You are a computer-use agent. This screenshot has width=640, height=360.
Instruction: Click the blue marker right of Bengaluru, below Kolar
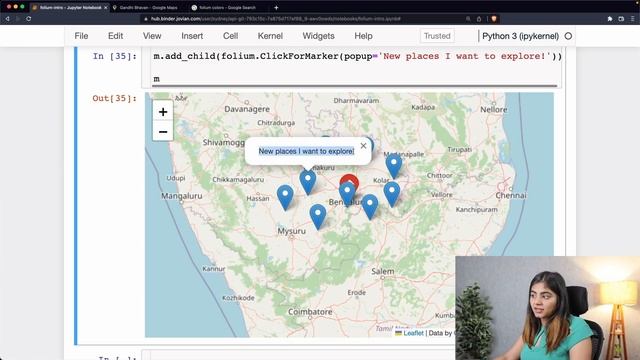coord(370,206)
